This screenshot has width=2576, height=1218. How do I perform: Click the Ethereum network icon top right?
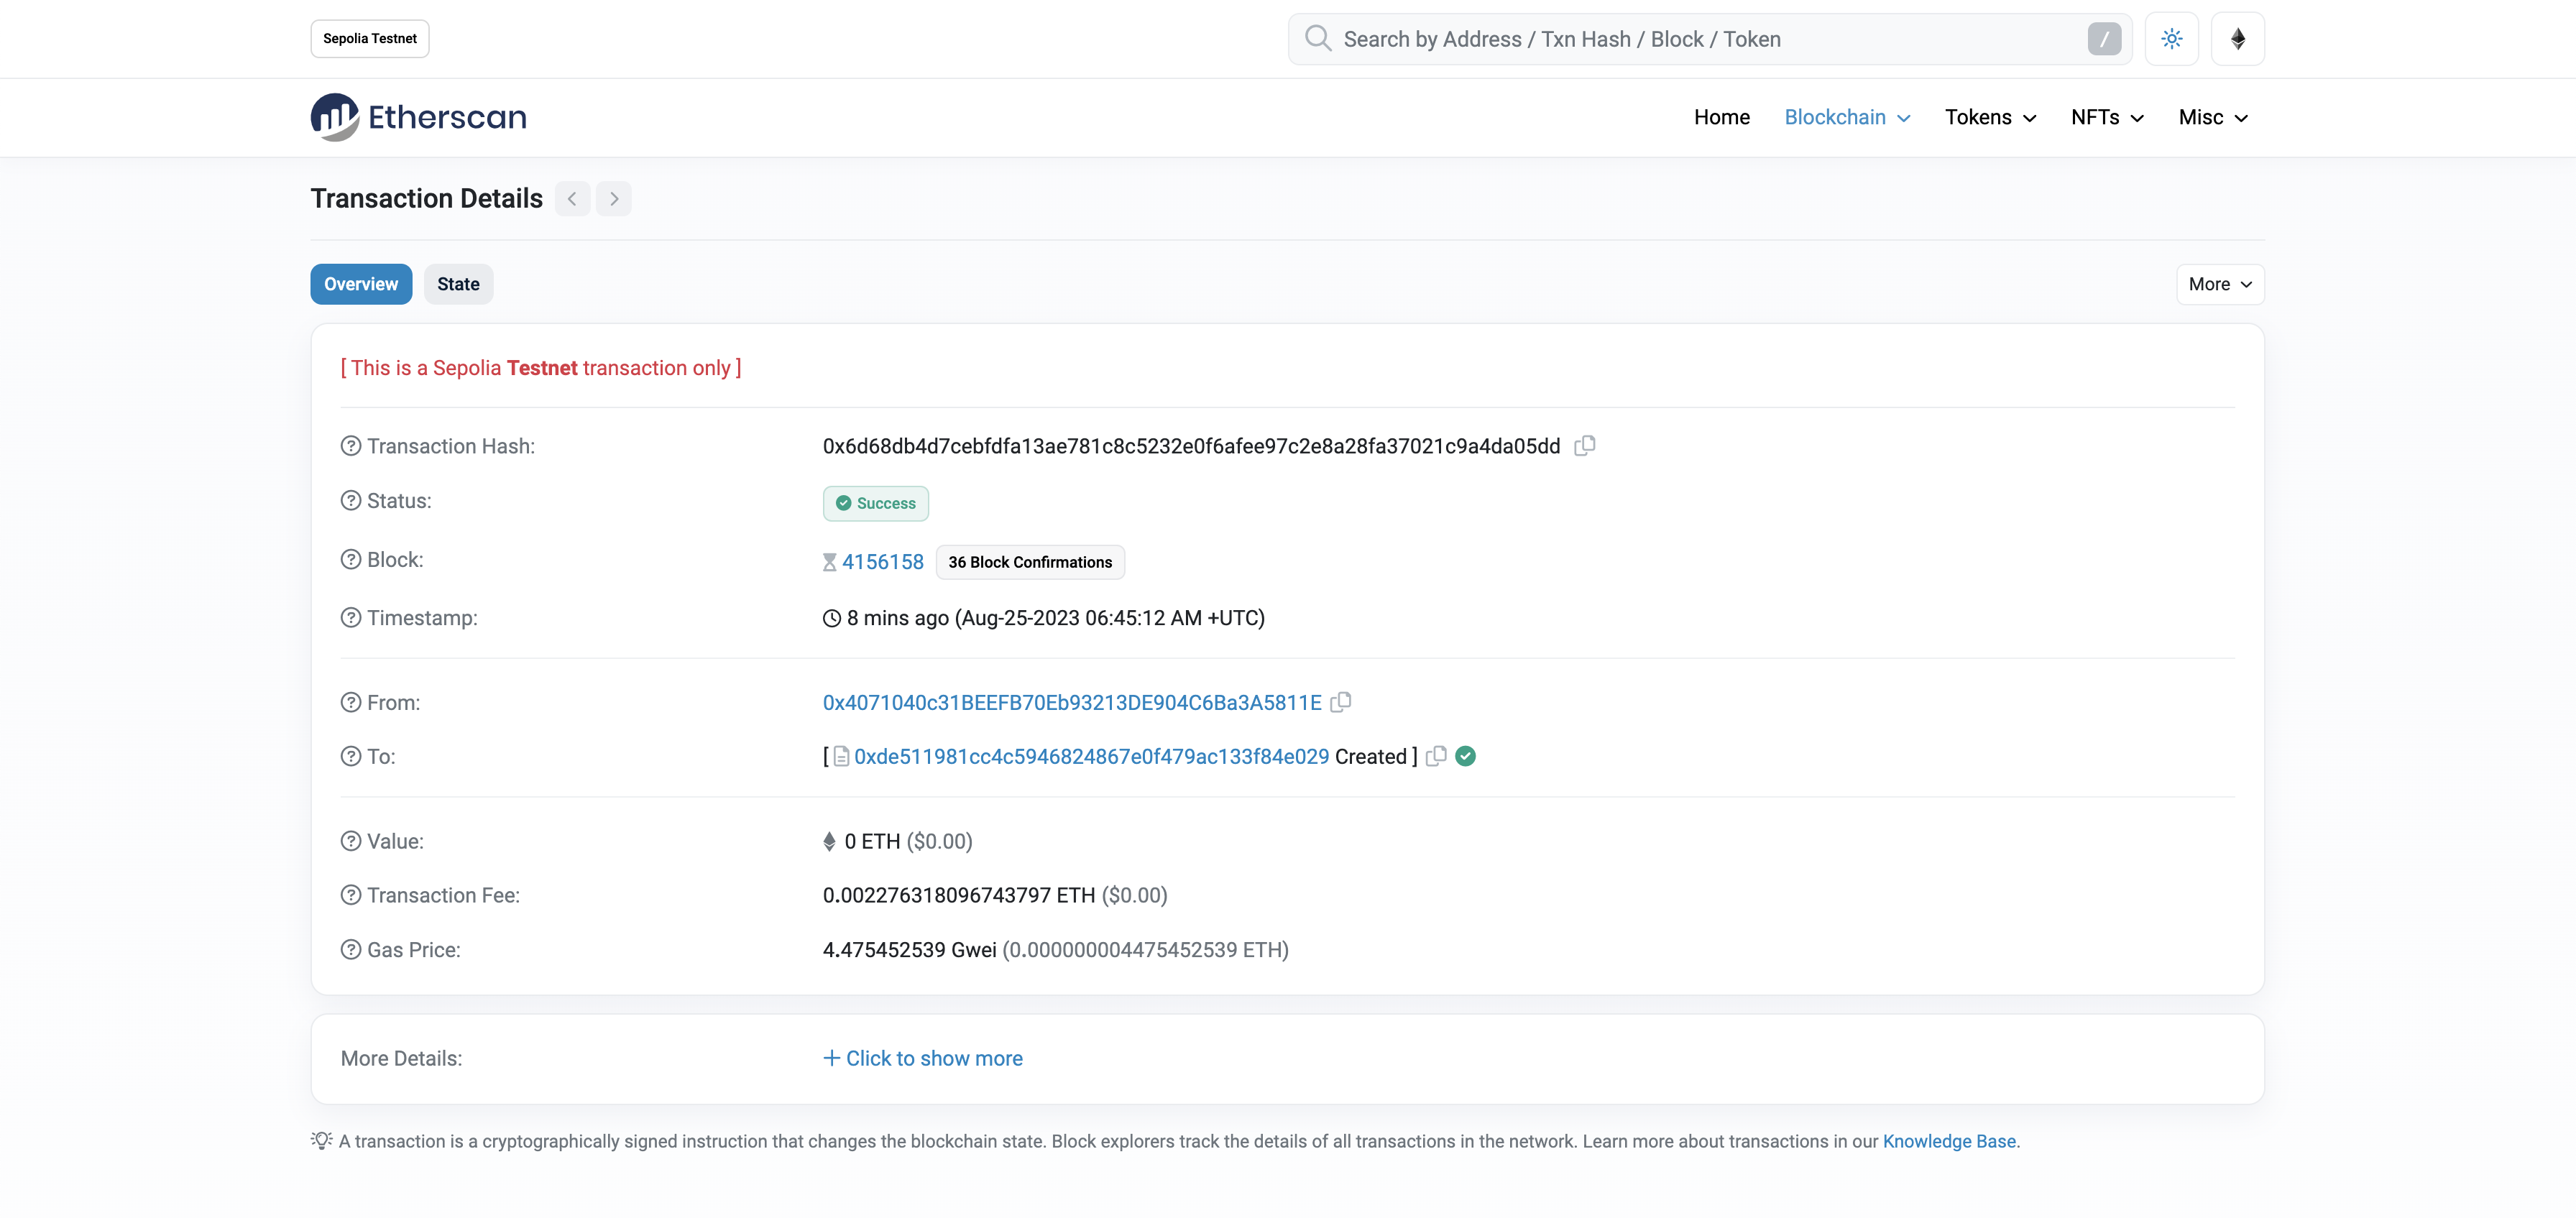coord(2238,38)
